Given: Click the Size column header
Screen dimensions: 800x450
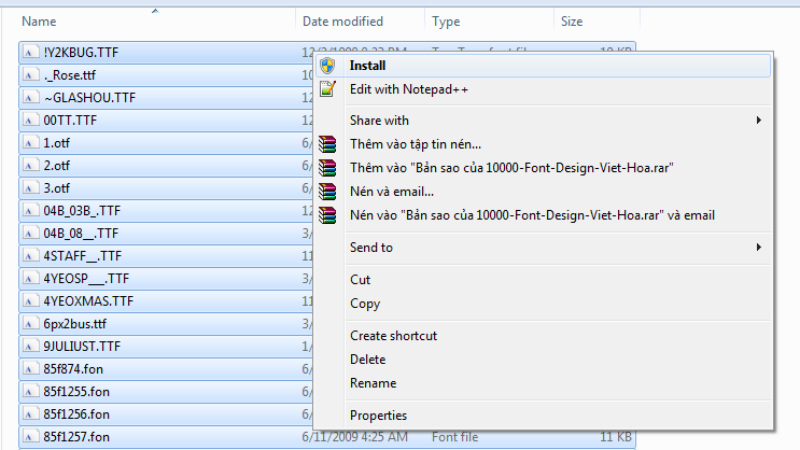Looking at the screenshot, I should [x=572, y=21].
